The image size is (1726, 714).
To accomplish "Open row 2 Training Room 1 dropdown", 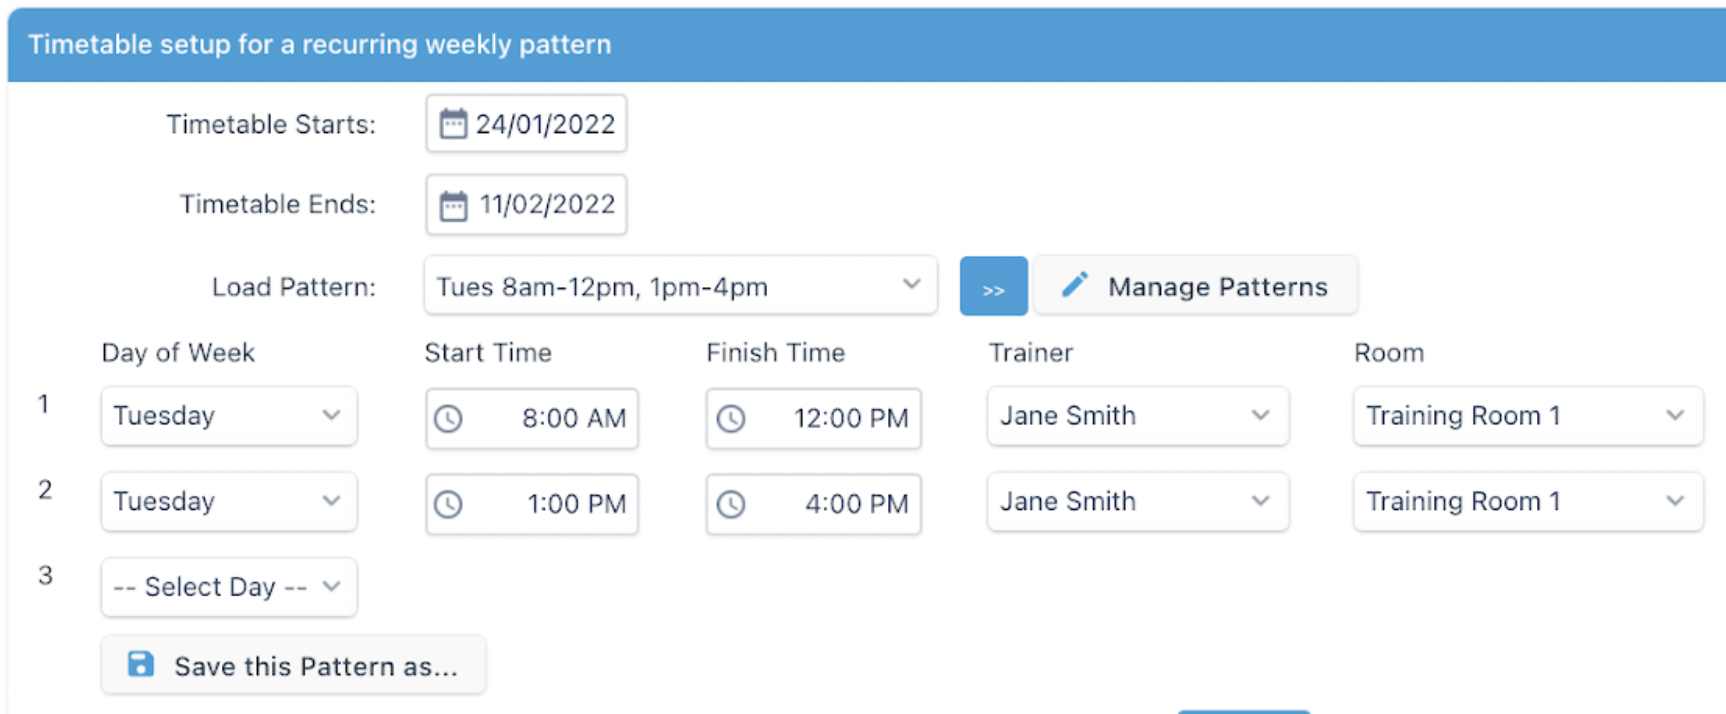I will (1527, 502).
